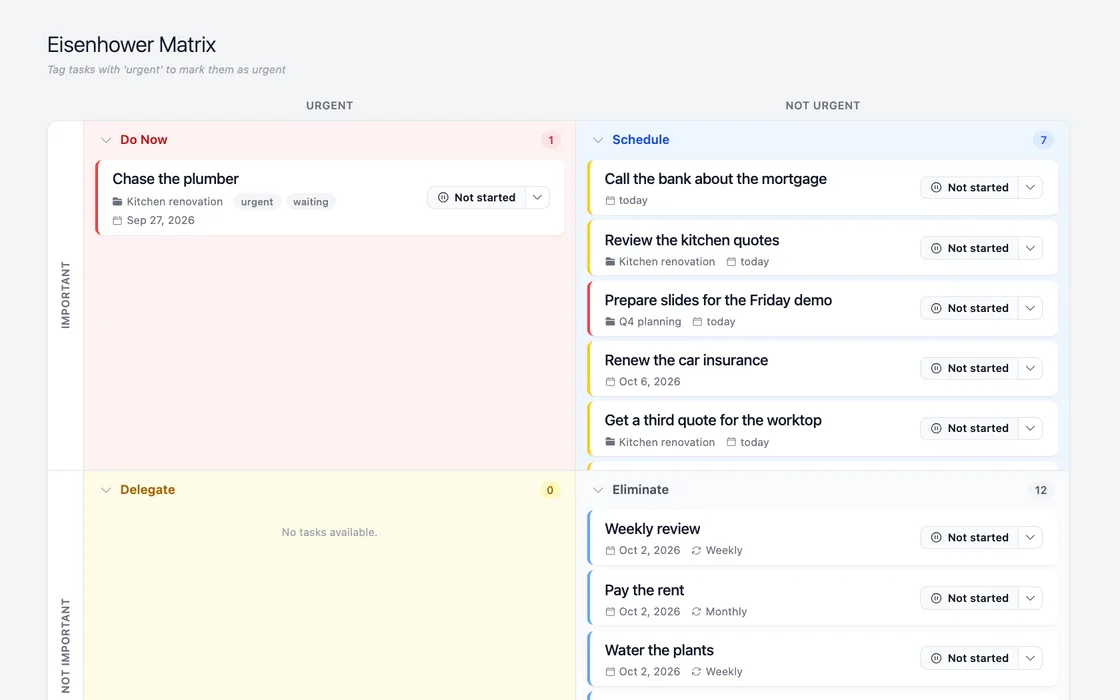The image size is (1120, 700).
Task: Collapse the Eliminate quadrant header
Action: tap(598, 490)
